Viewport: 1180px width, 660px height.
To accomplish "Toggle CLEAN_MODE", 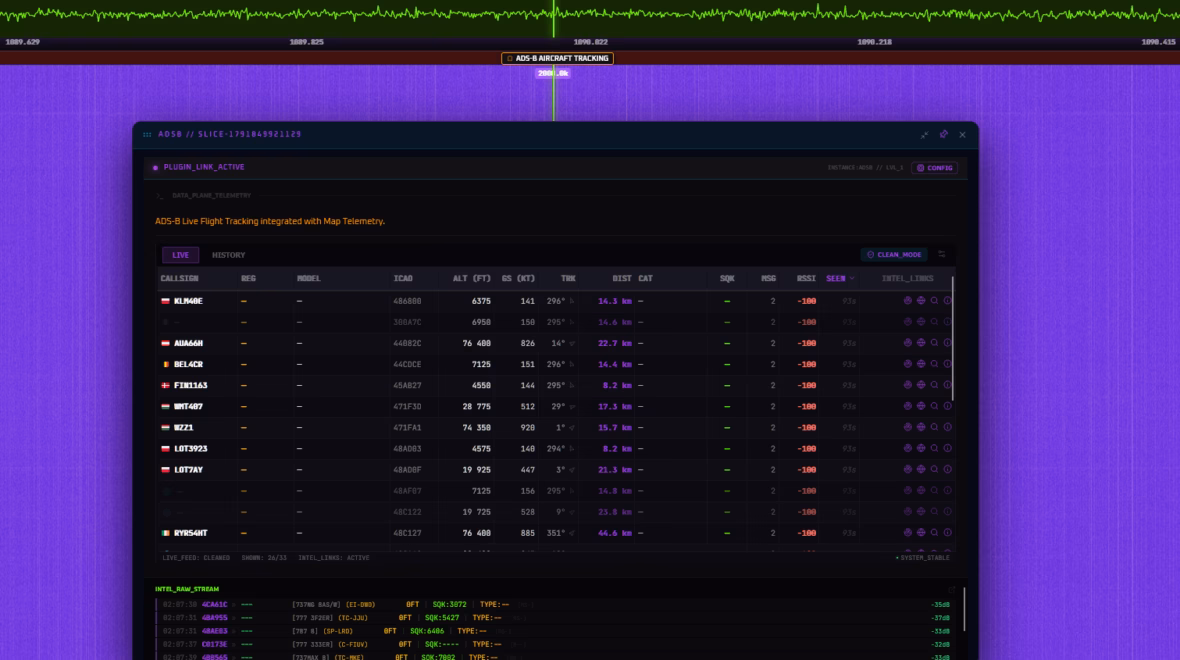I will pos(894,254).
